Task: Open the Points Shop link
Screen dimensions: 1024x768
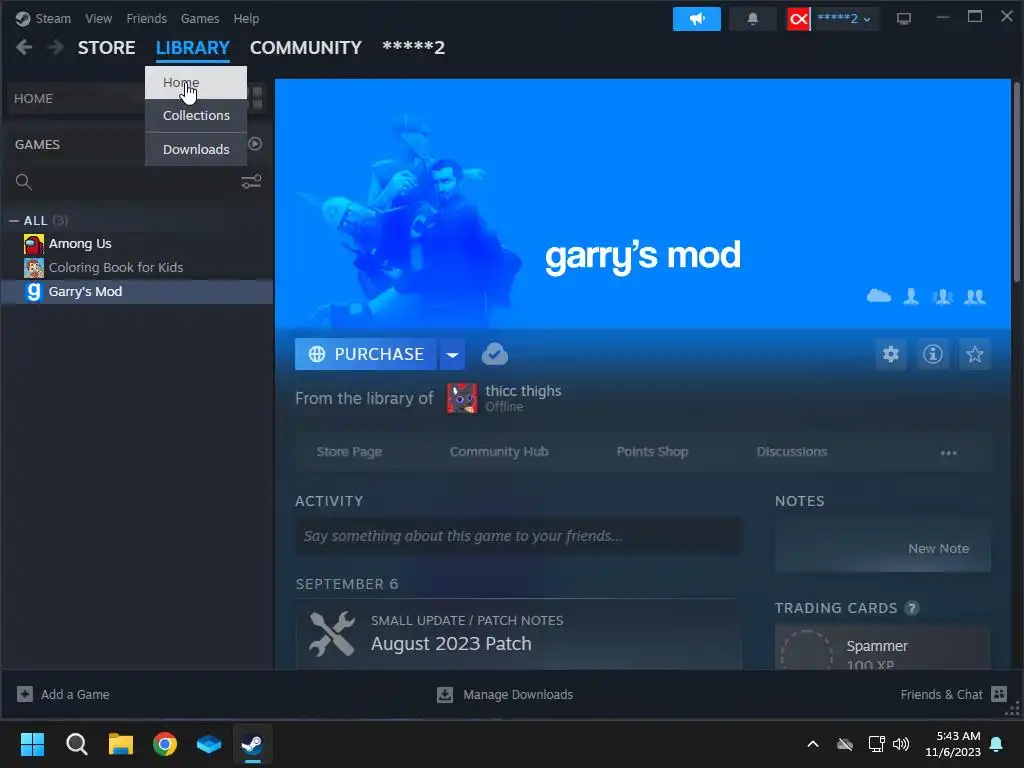Action: click(652, 451)
